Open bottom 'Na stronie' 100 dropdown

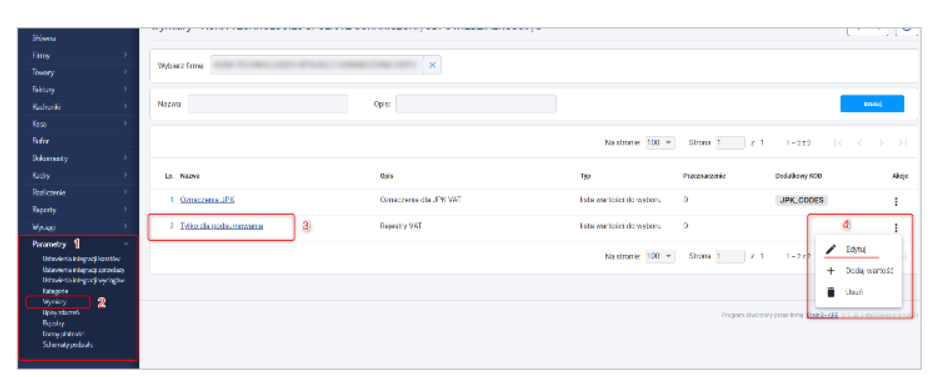click(660, 256)
